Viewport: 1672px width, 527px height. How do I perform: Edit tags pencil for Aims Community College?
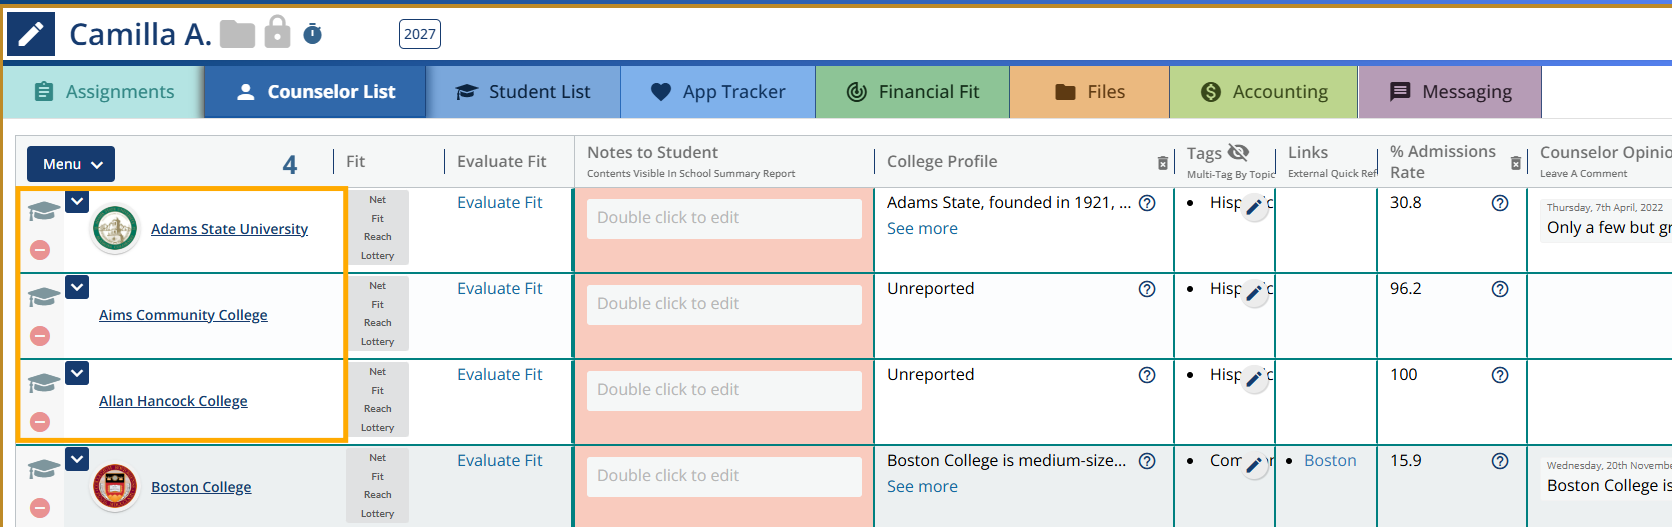[x=1255, y=293]
